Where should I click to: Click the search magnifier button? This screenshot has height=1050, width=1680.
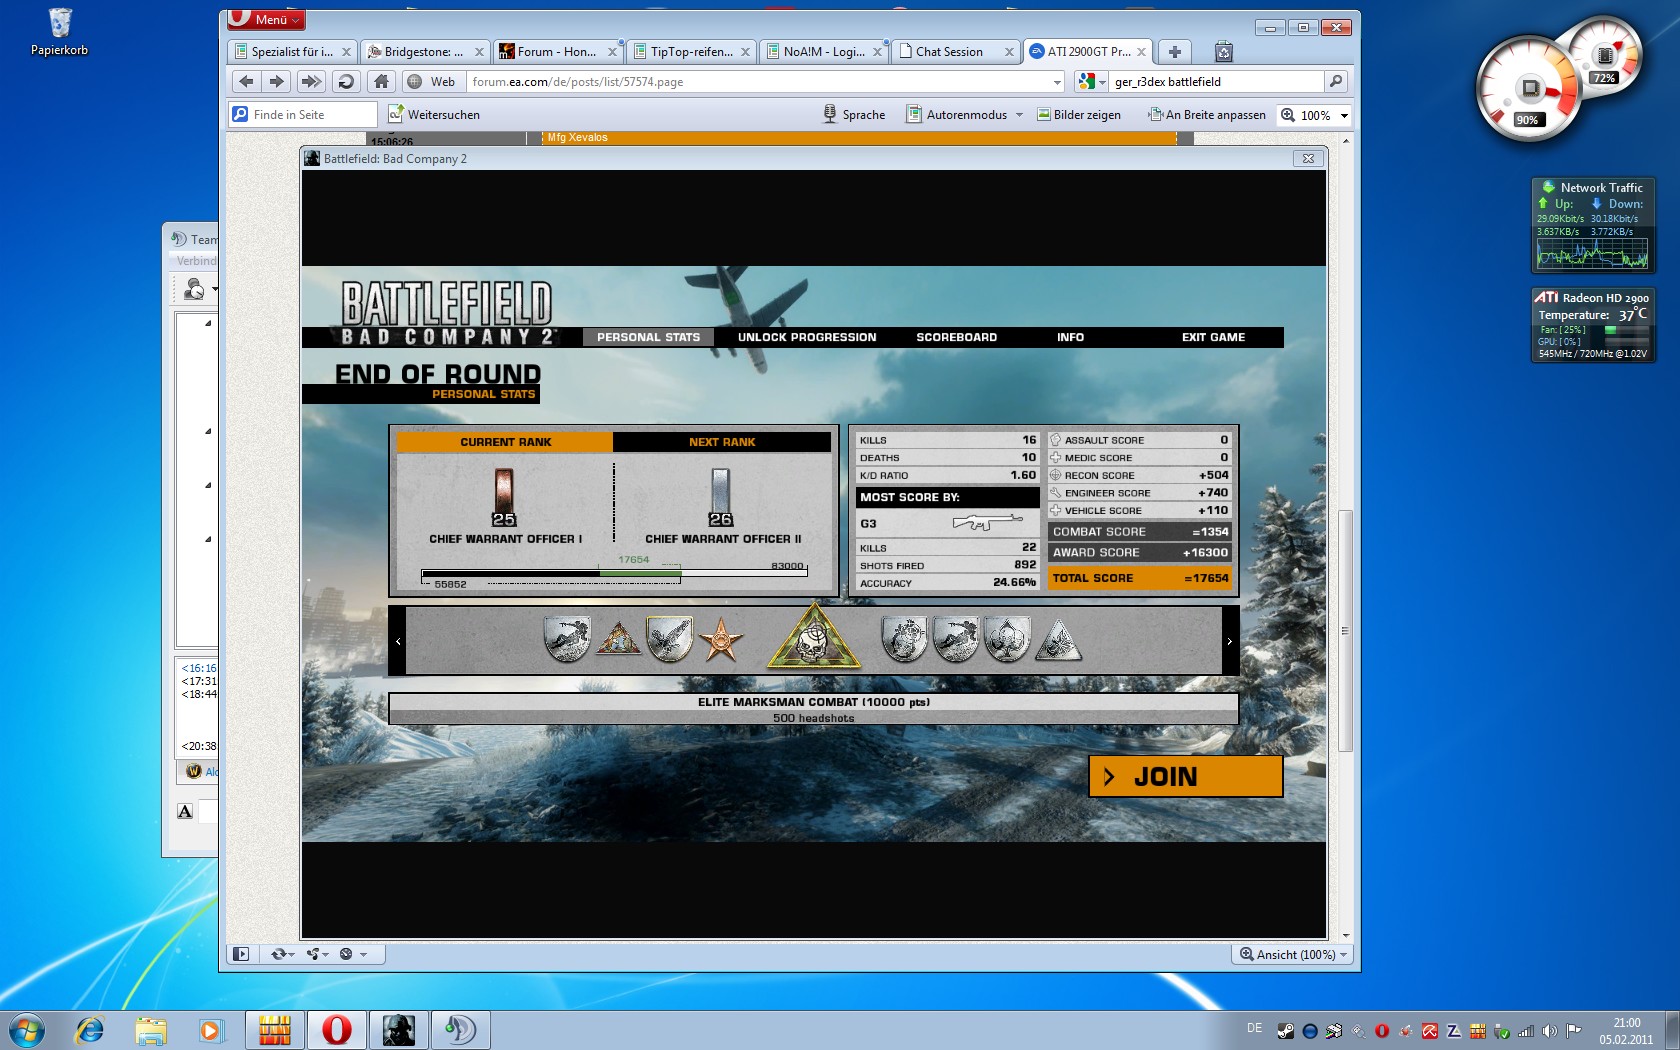click(x=1335, y=82)
